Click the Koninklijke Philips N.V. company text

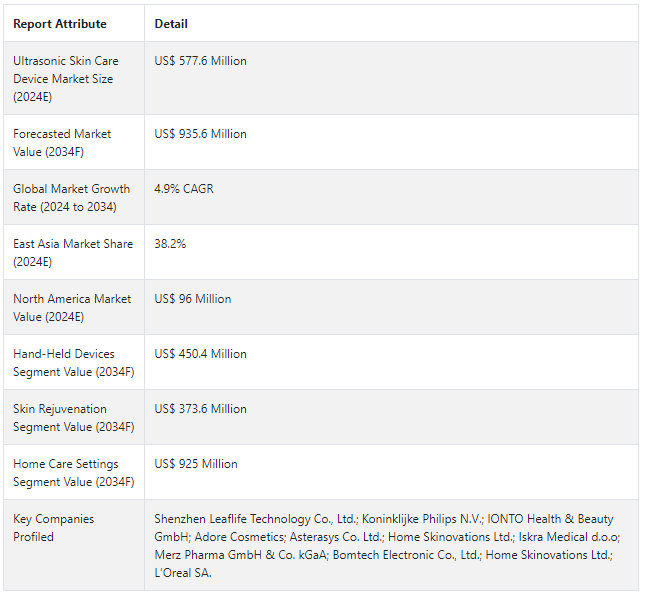point(422,519)
